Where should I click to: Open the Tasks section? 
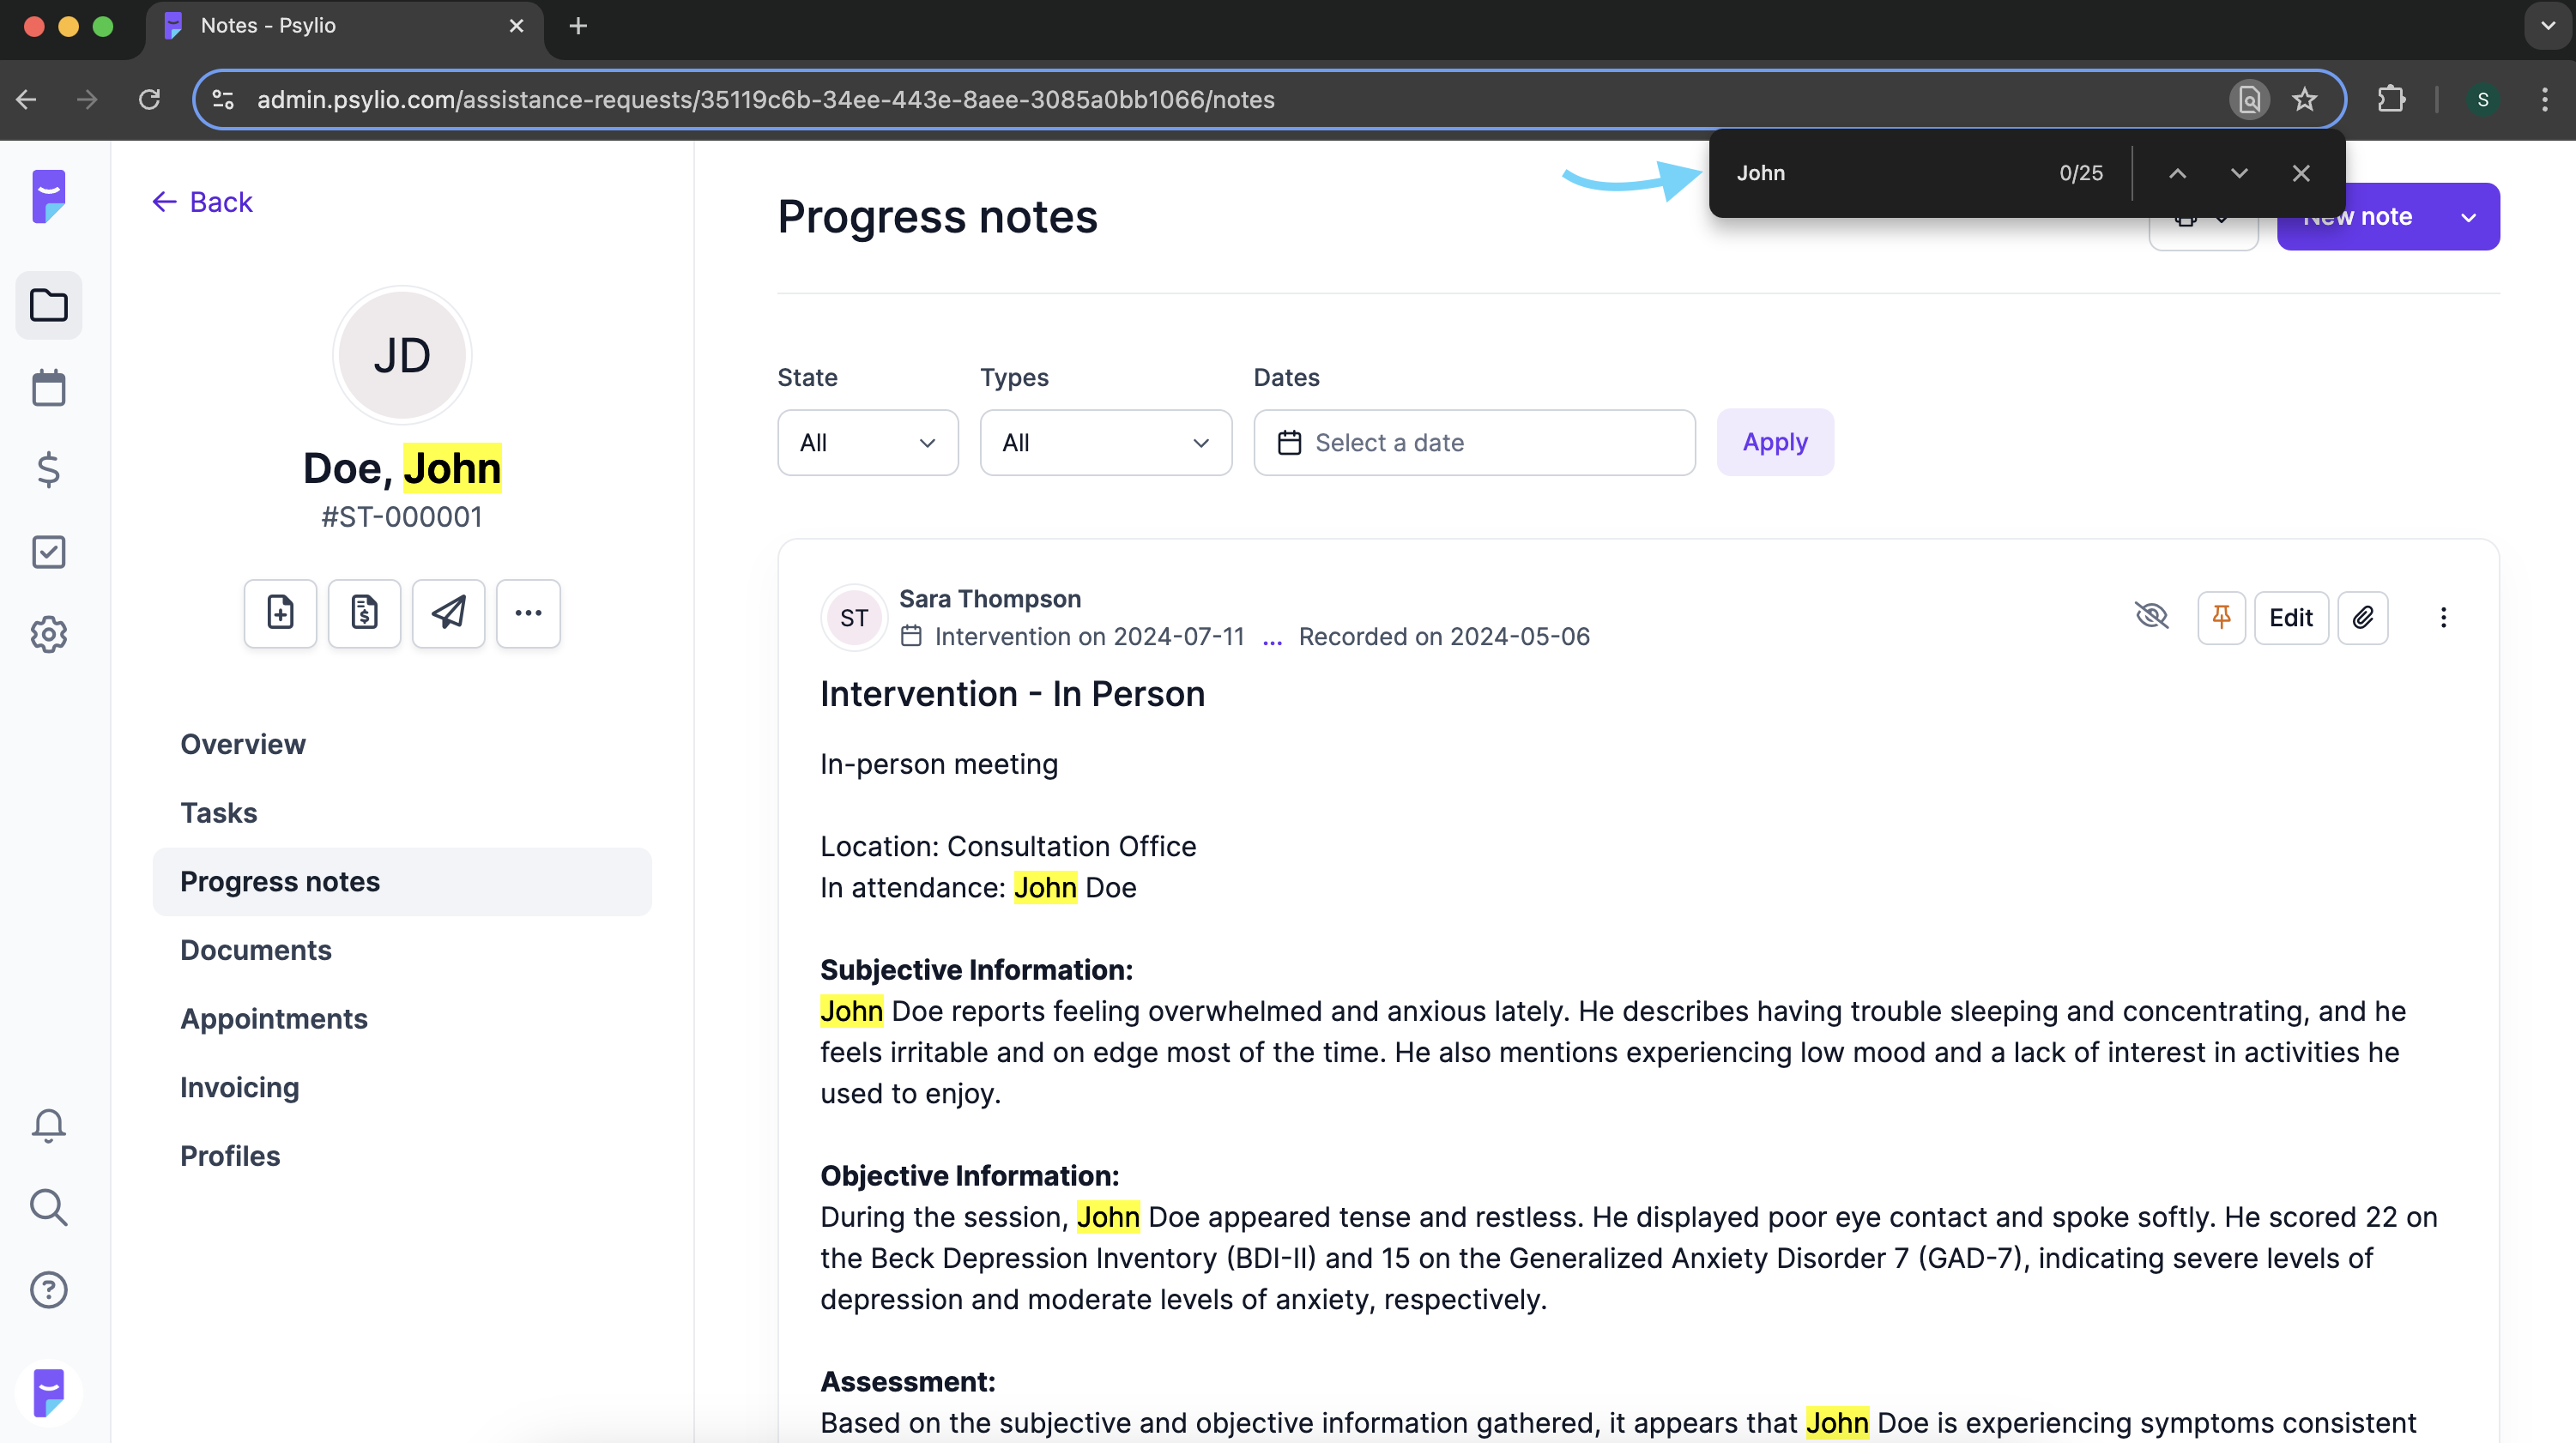click(x=219, y=813)
